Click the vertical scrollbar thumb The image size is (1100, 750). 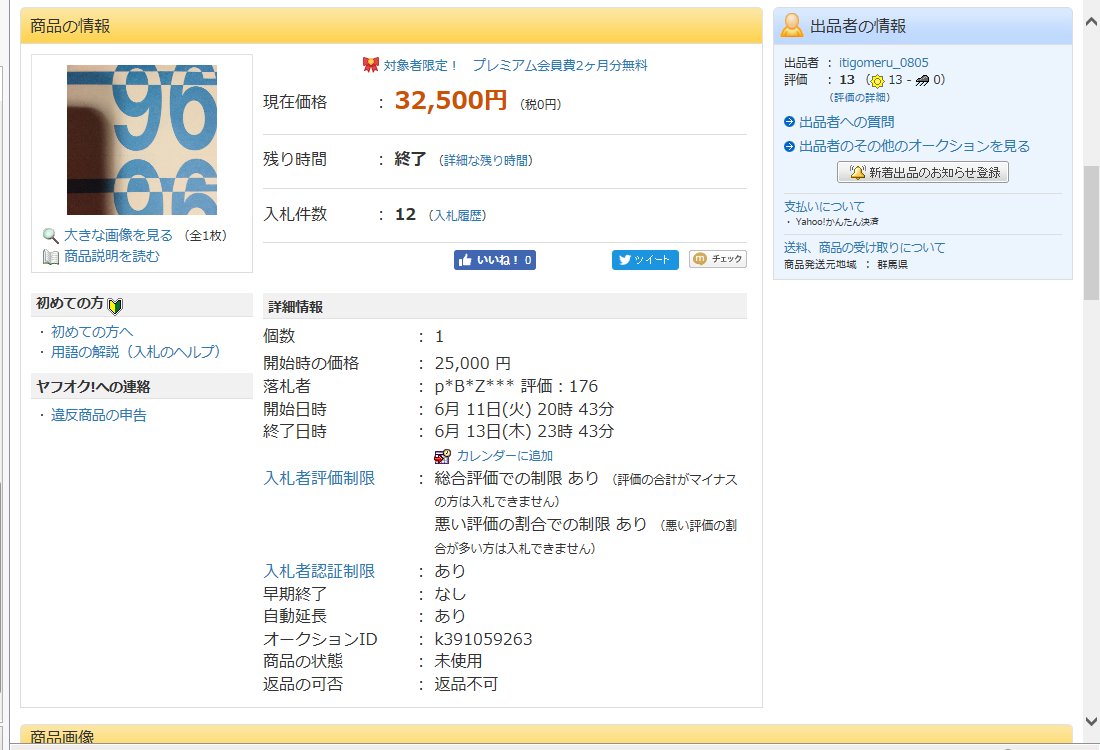1091,233
